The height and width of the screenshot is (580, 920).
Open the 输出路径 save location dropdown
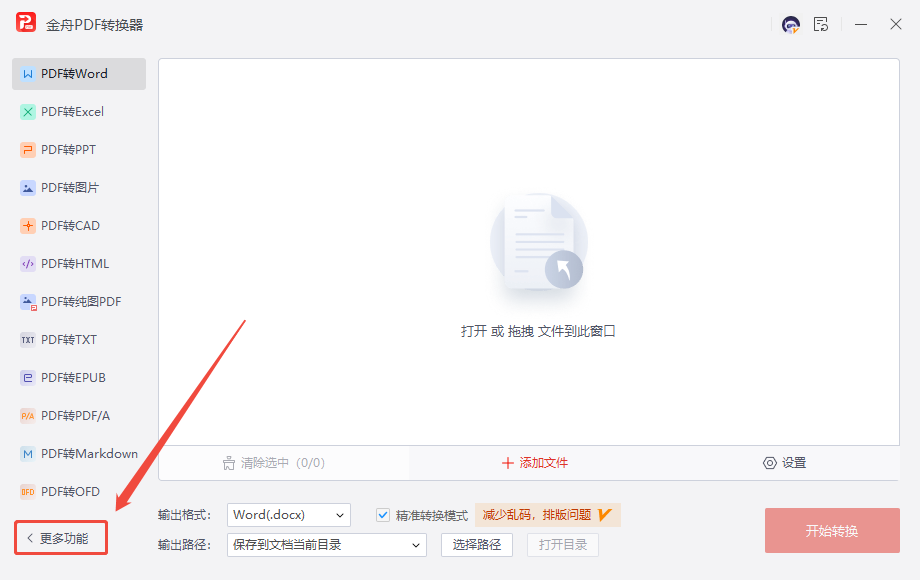click(x=327, y=545)
